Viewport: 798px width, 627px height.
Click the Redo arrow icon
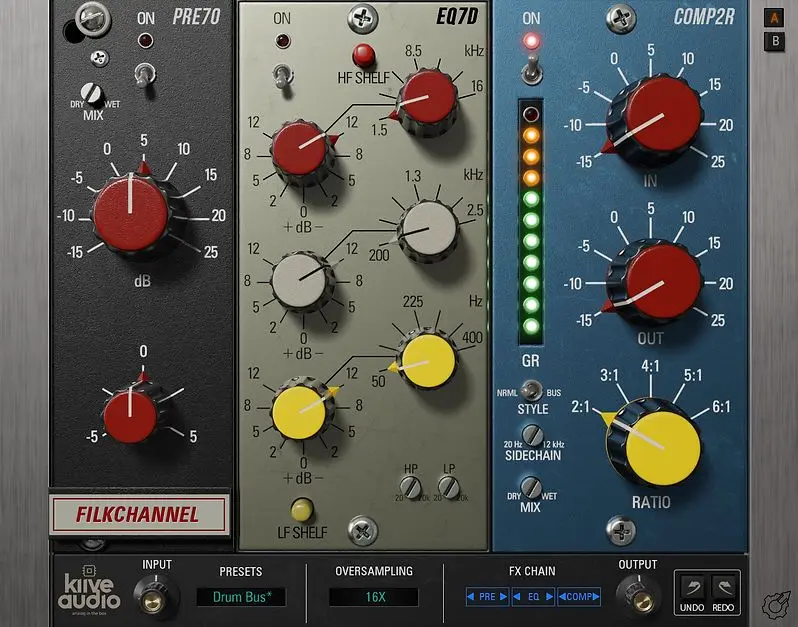click(x=723, y=588)
